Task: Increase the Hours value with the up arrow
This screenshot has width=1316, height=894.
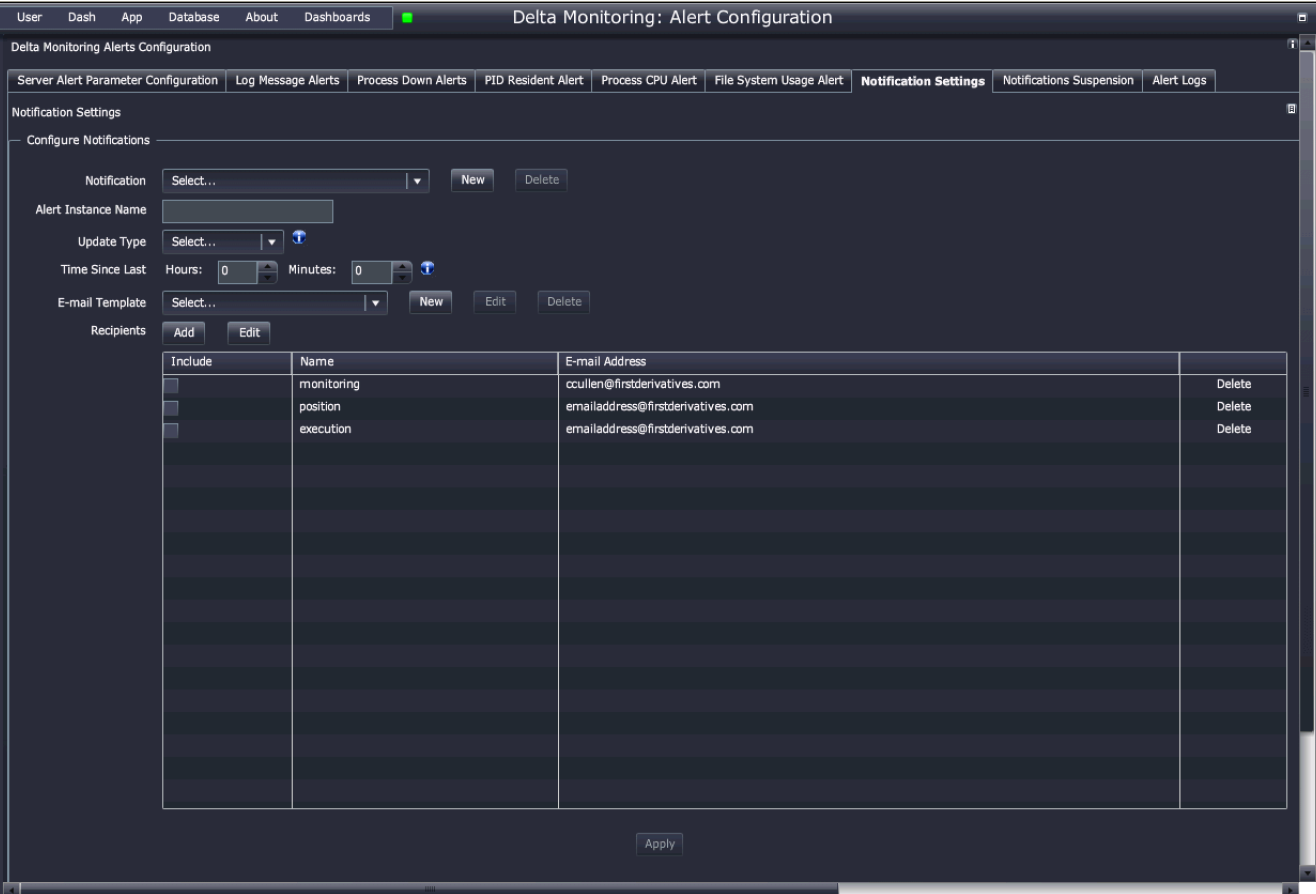Action: 267,265
